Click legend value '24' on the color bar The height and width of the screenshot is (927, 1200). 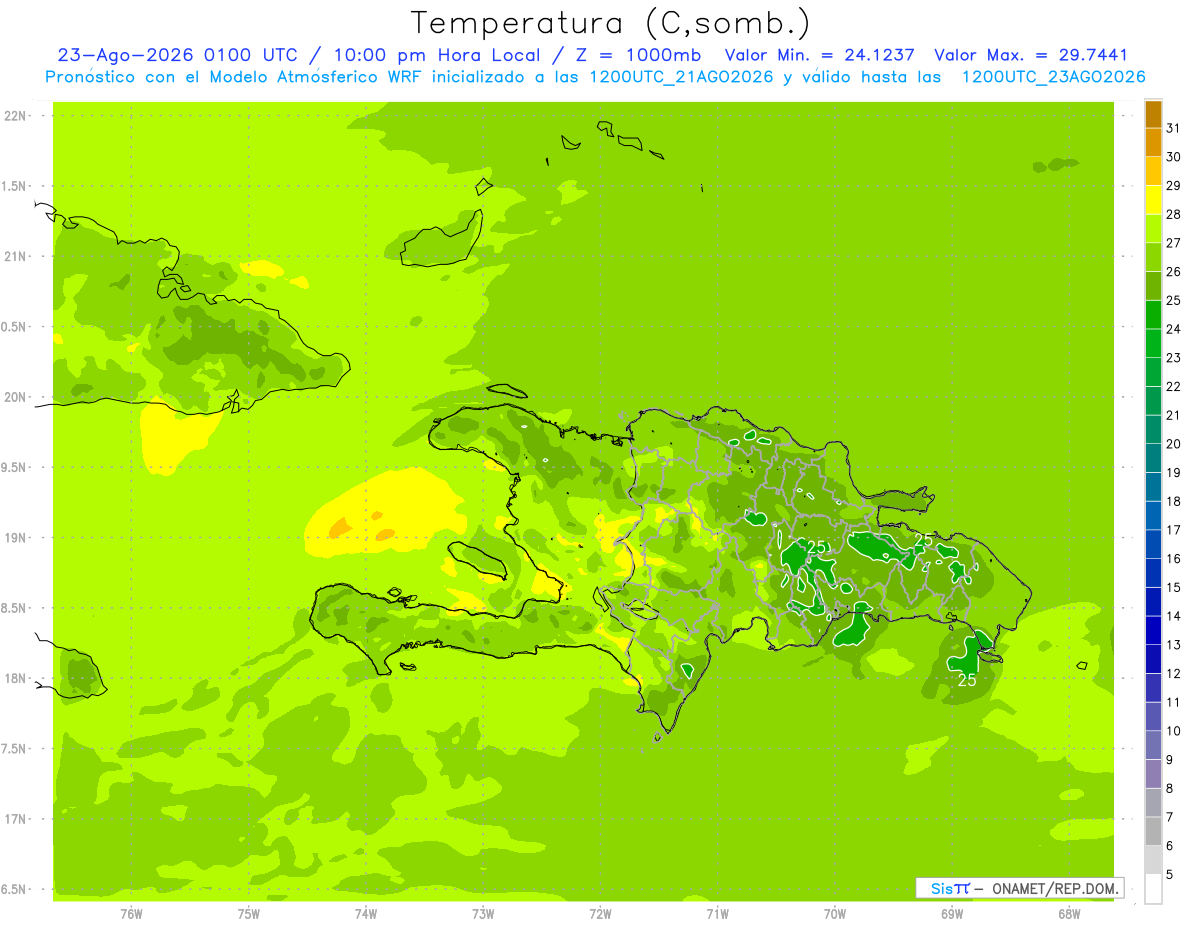click(1173, 329)
